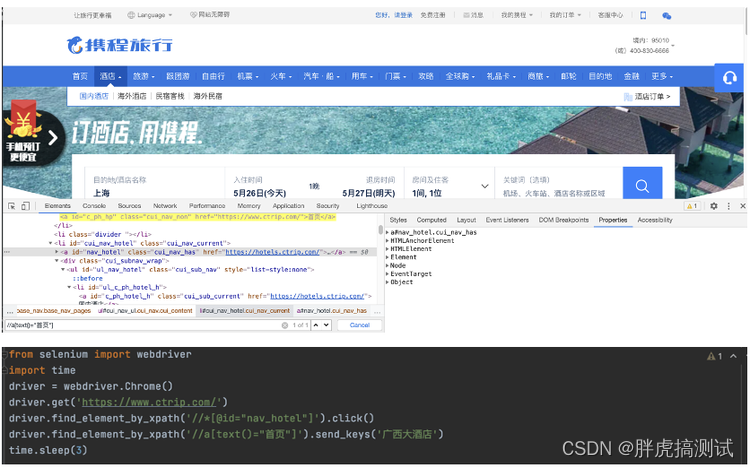Click the 酒店 navigation item
The width and height of the screenshot is (750, 468).
click(x=110, y=76)
